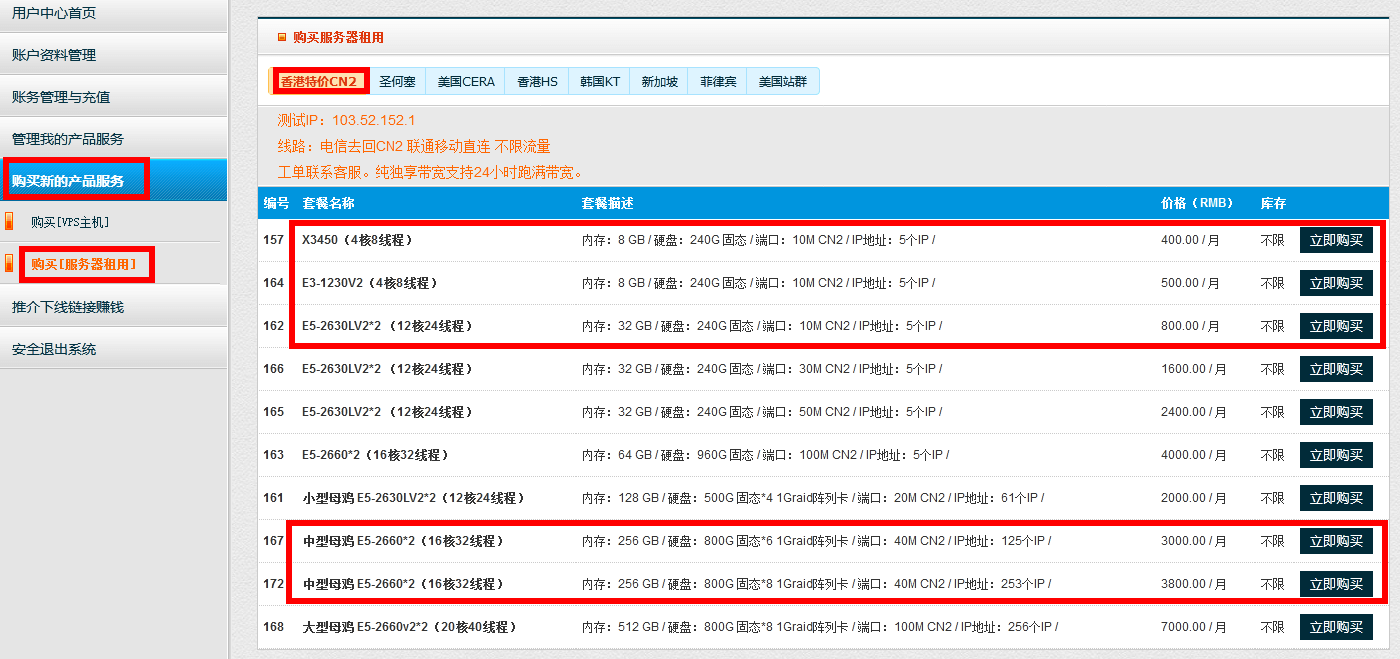Open 账户资料管理 in sidebar
Screen dimensions: 1400x659
click(54, 55)
